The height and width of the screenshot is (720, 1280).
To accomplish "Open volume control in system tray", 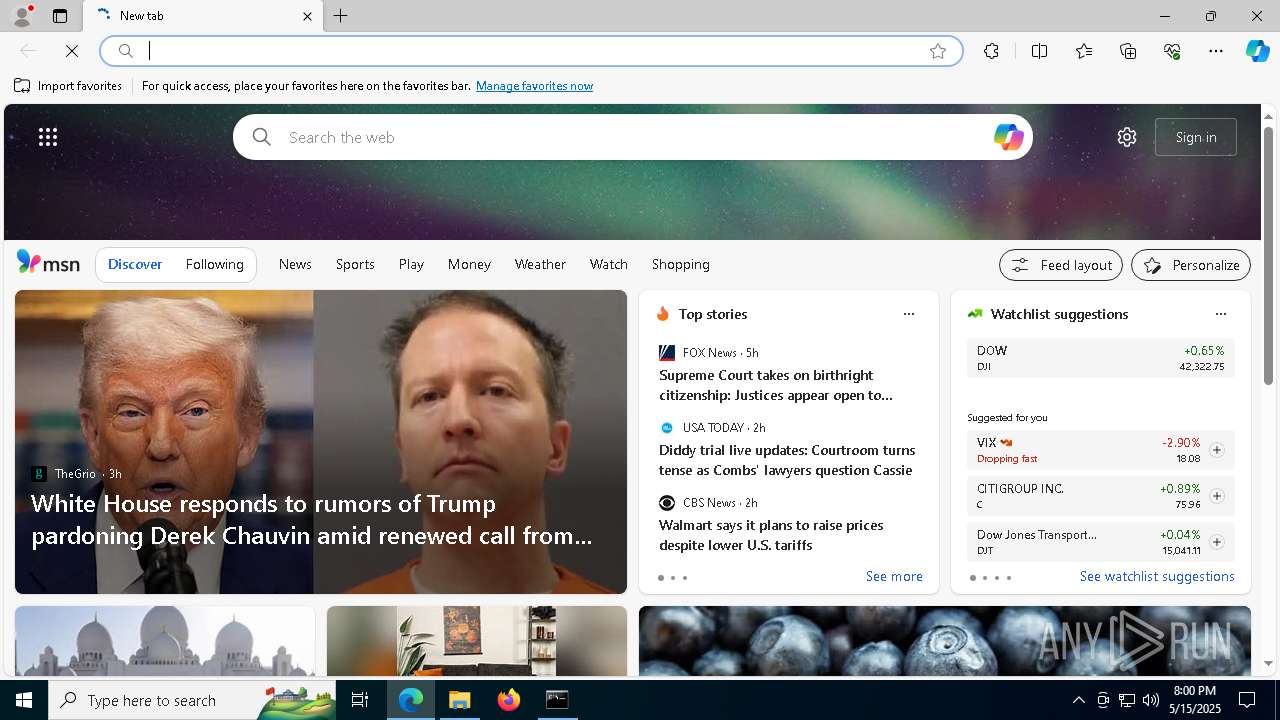I will coord(1151,700).
